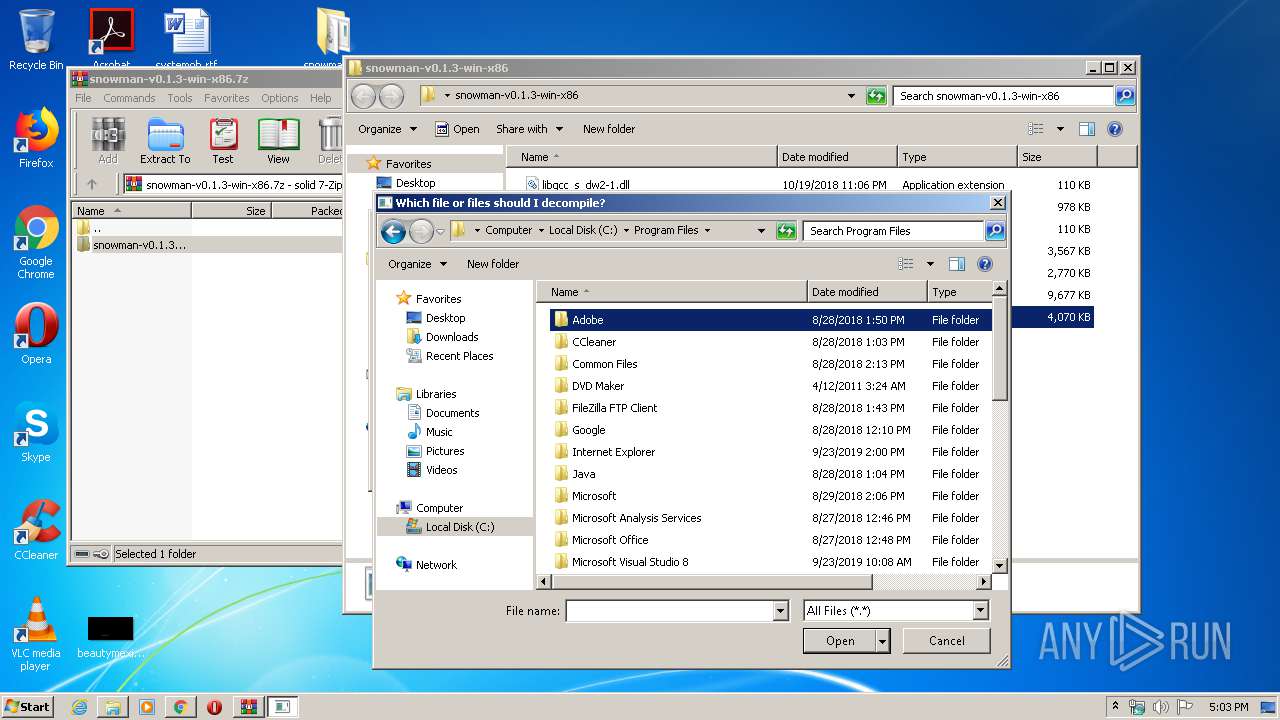The image size is (1280, 720).
Task: Show hidden system tray icons
Action: [1115, 707]
